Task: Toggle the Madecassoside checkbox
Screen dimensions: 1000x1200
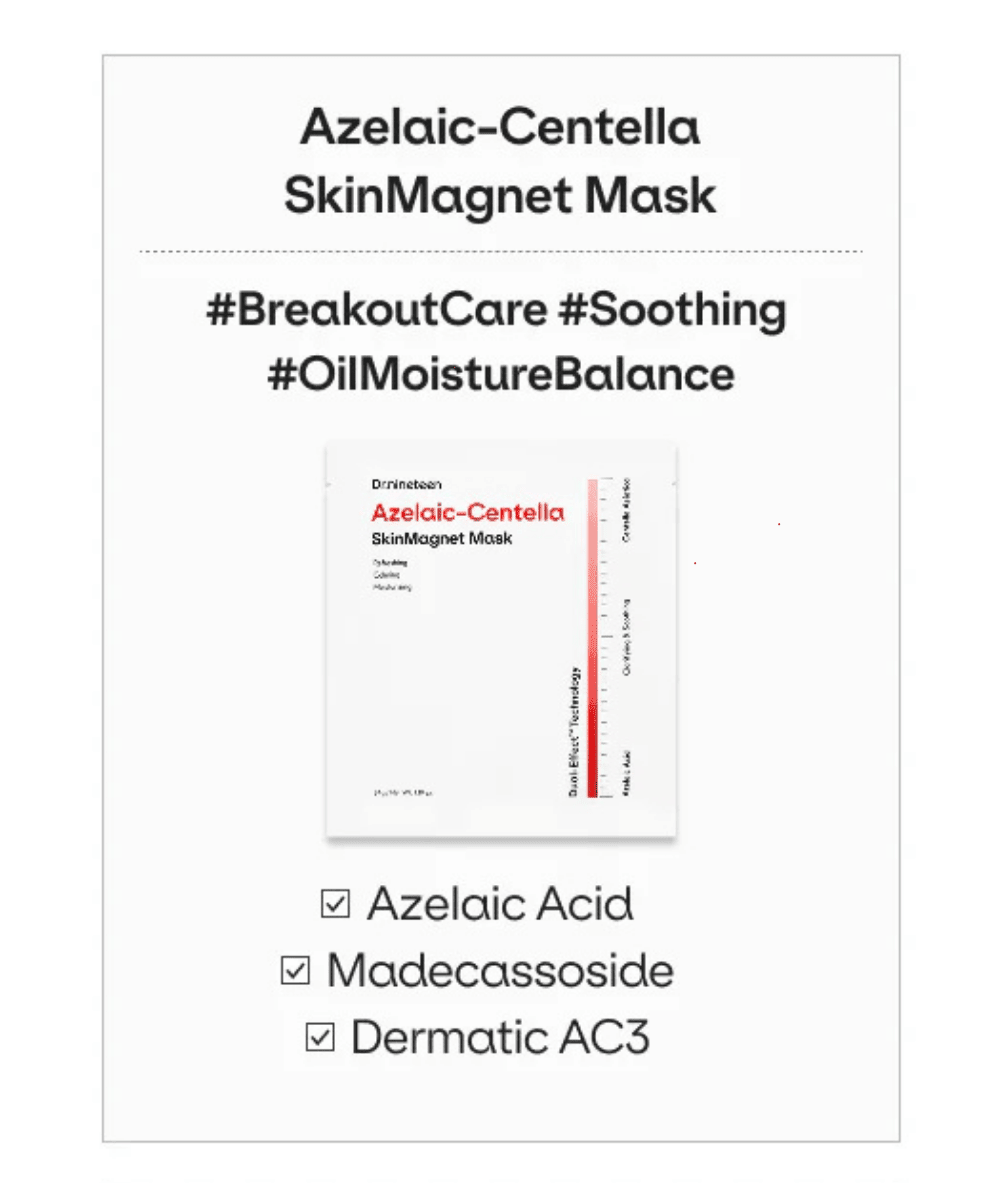Action: tap(295, 971)
